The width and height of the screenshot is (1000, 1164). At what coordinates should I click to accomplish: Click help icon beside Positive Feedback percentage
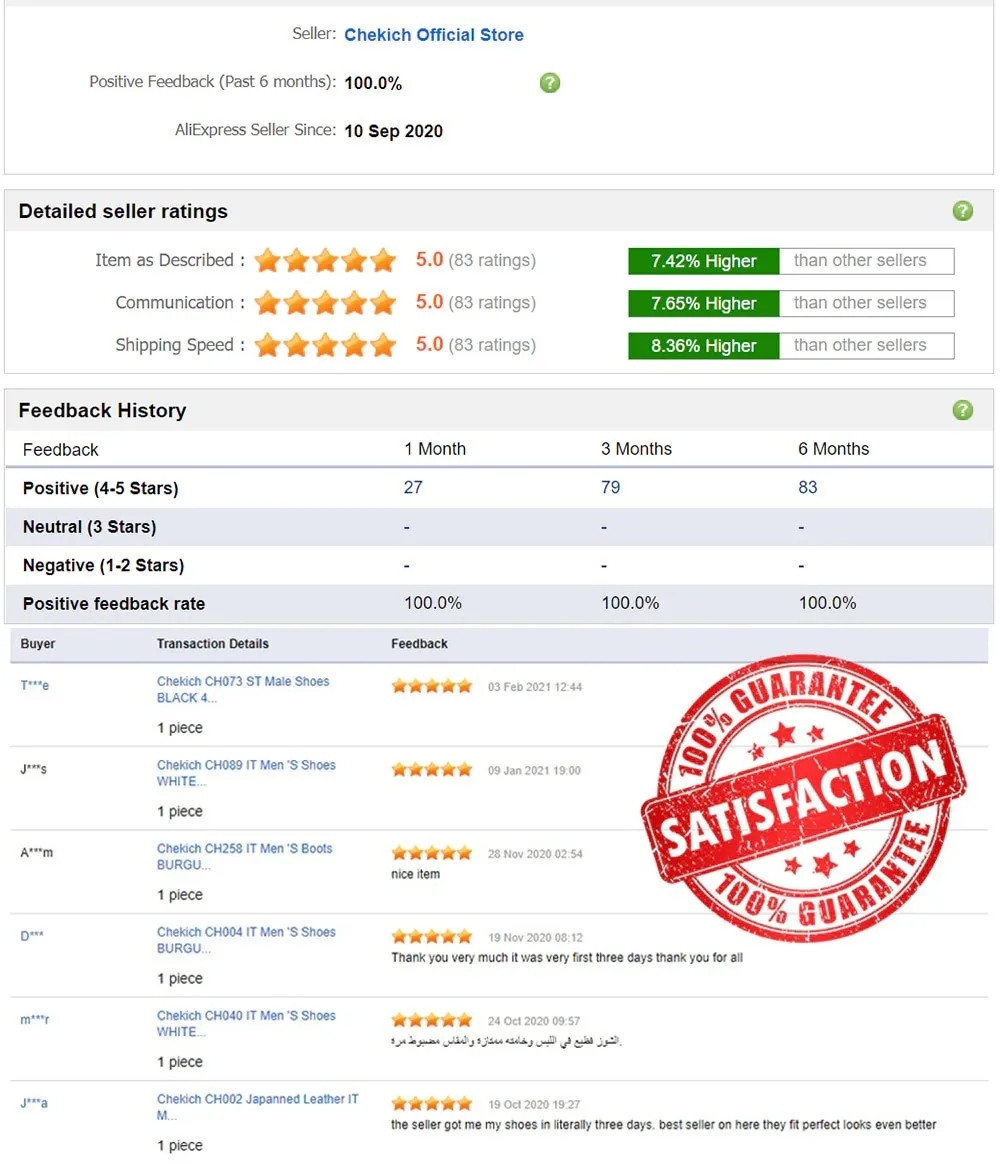coord(550,83)
